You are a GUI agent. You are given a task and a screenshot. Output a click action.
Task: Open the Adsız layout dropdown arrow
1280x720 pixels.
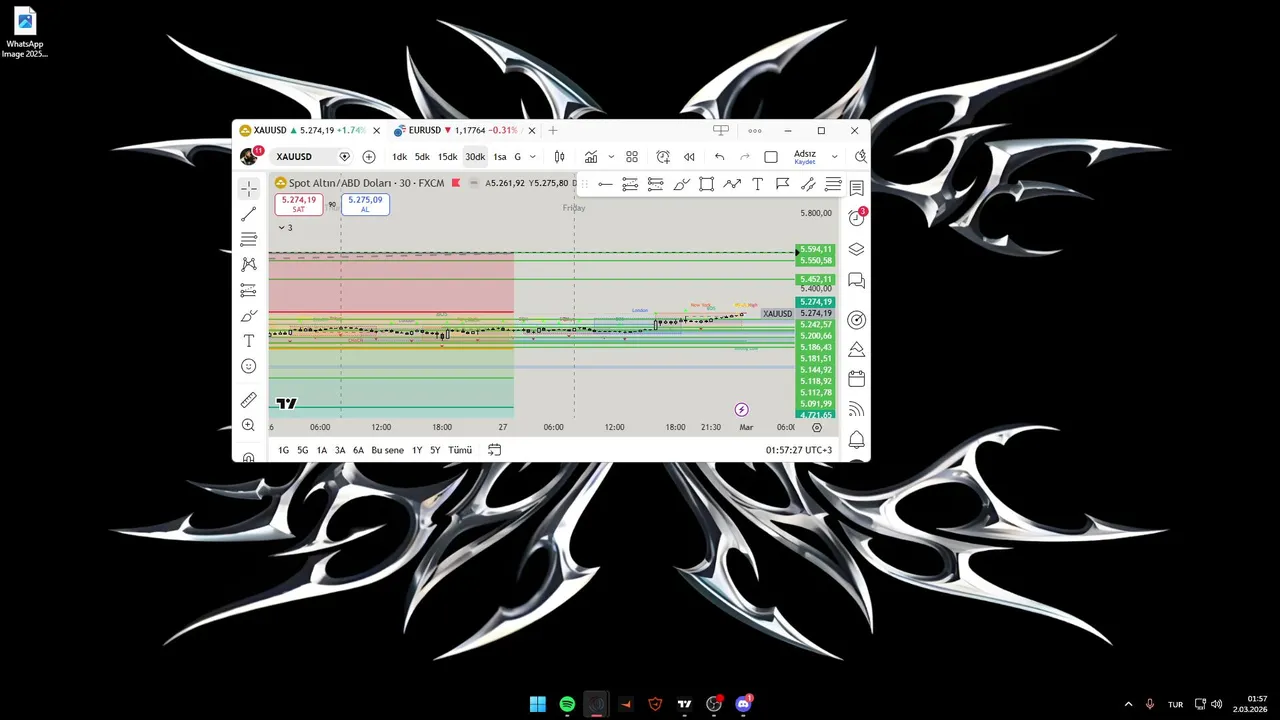(834, 157)
